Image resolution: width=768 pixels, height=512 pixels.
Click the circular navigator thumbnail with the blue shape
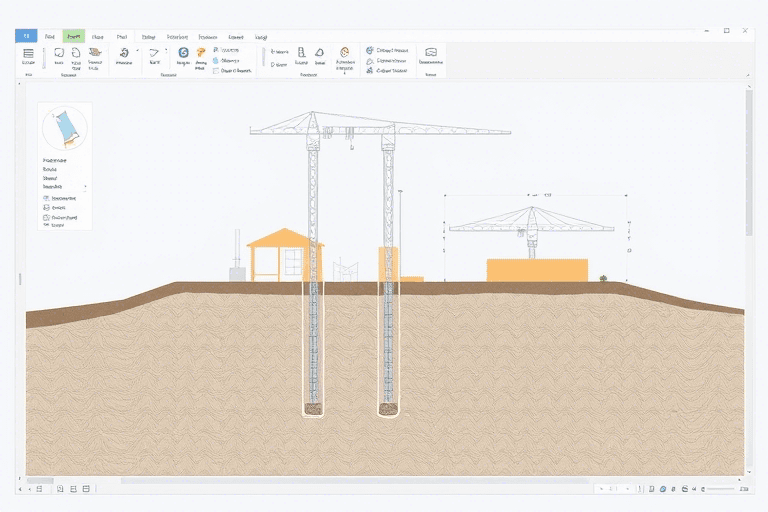pyautogui.click(x=65, y=128)
